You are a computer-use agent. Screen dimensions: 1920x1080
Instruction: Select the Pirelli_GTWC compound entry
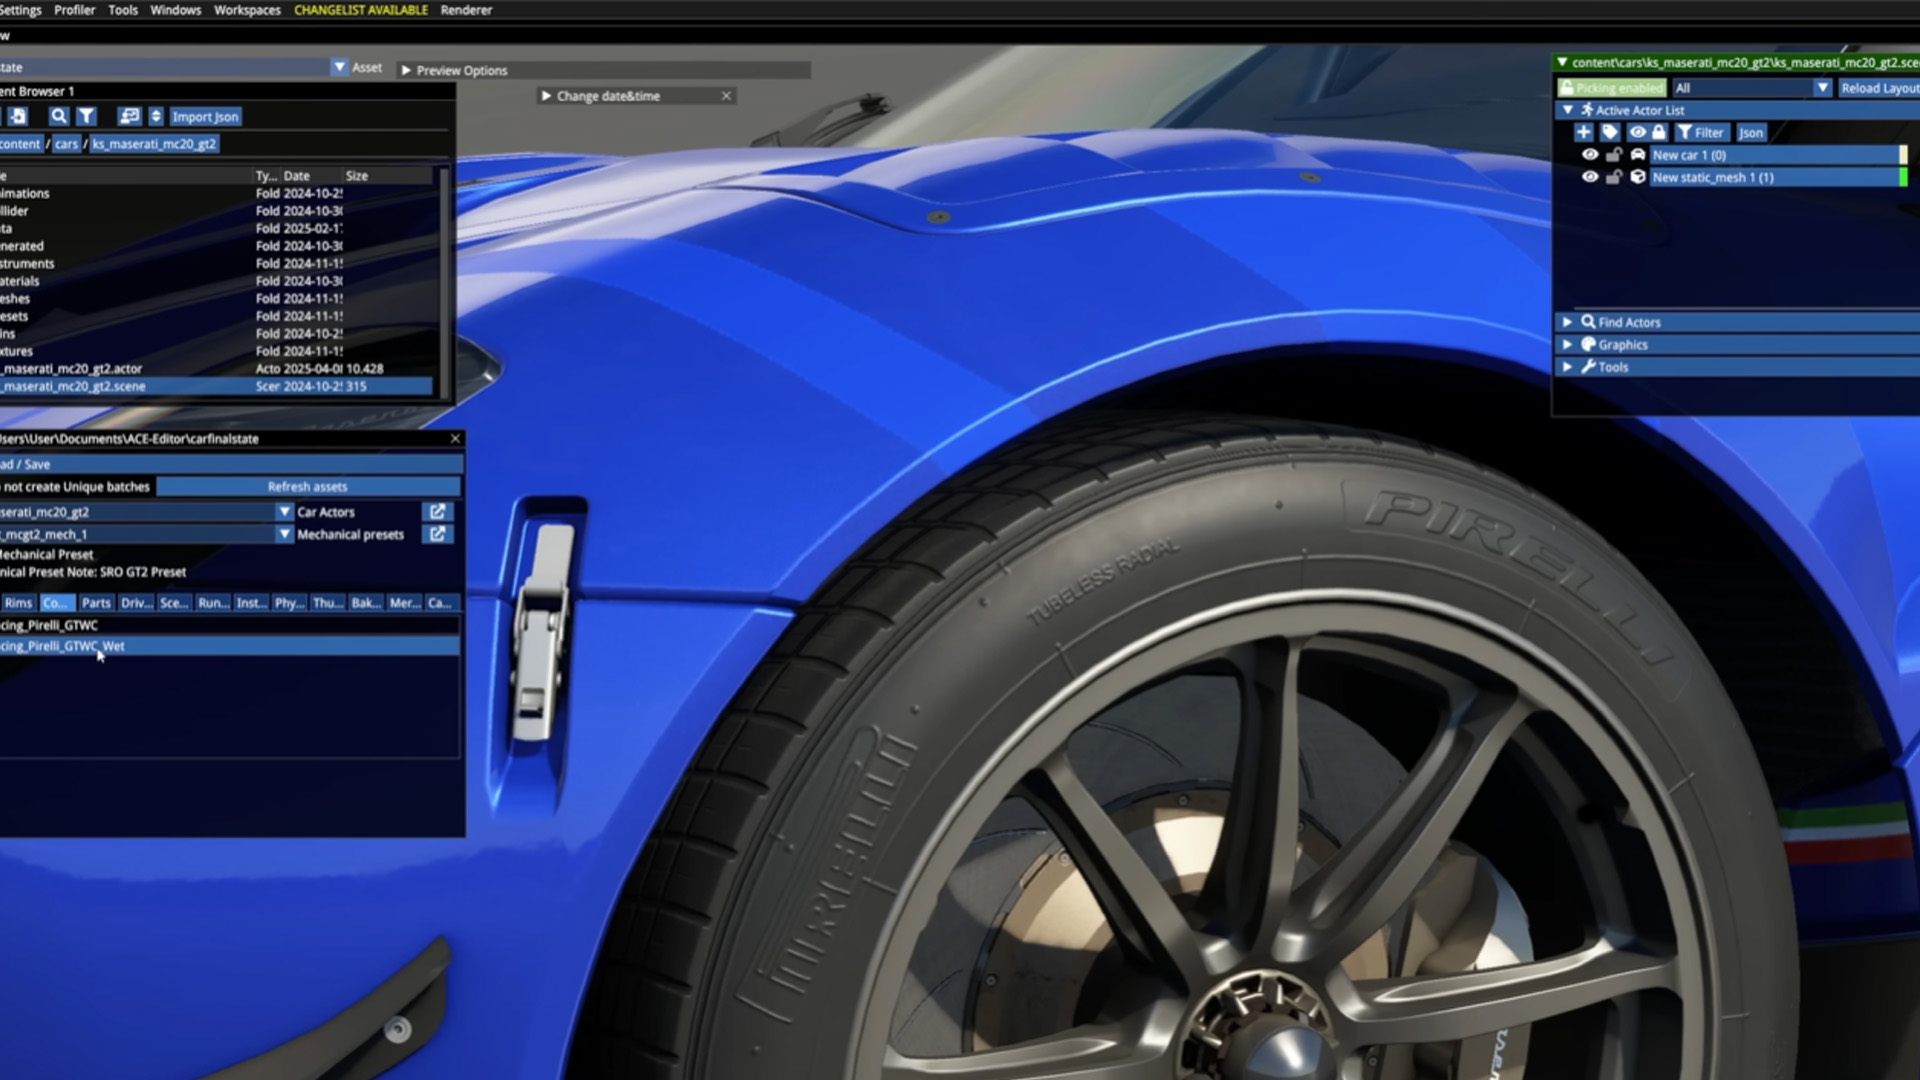pos(230,625)
